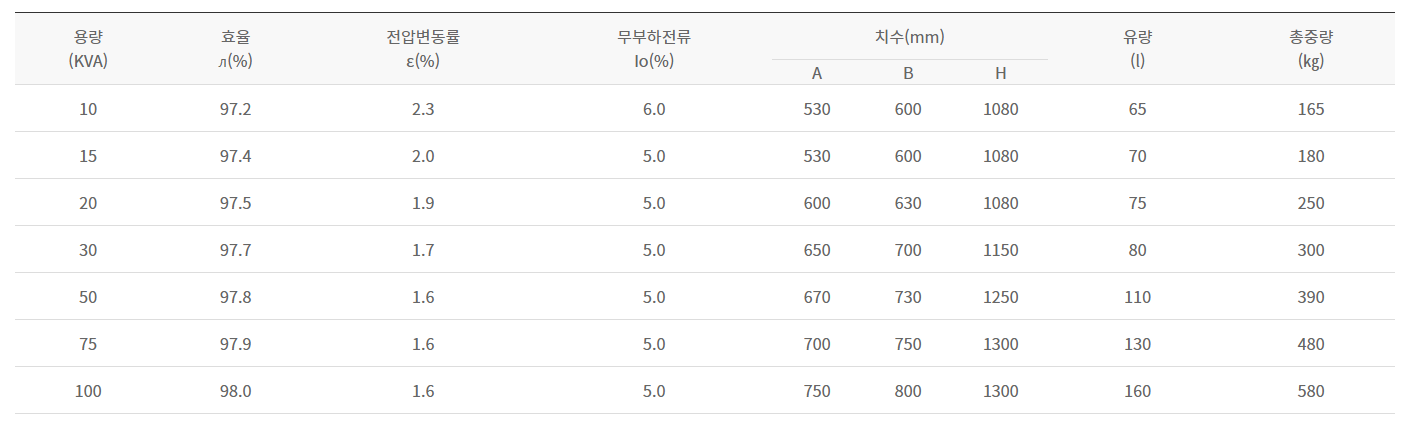
Task: Click the 730 B dimension cell
Action: pyautogui.click(x=908, y=297)
